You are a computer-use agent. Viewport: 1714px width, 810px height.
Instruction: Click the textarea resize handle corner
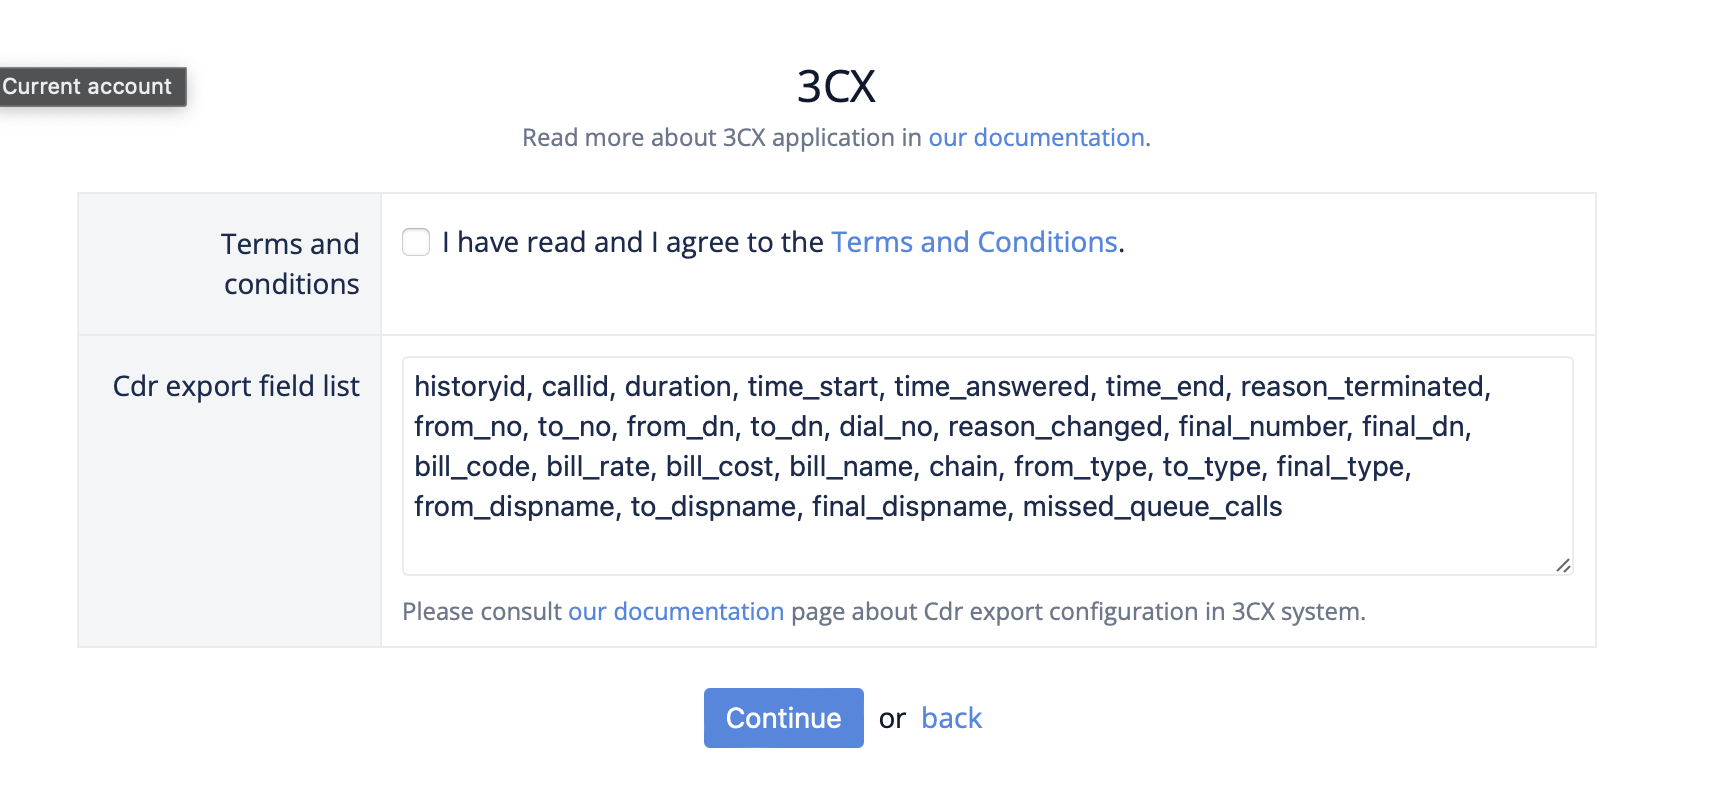[1563, 565]
